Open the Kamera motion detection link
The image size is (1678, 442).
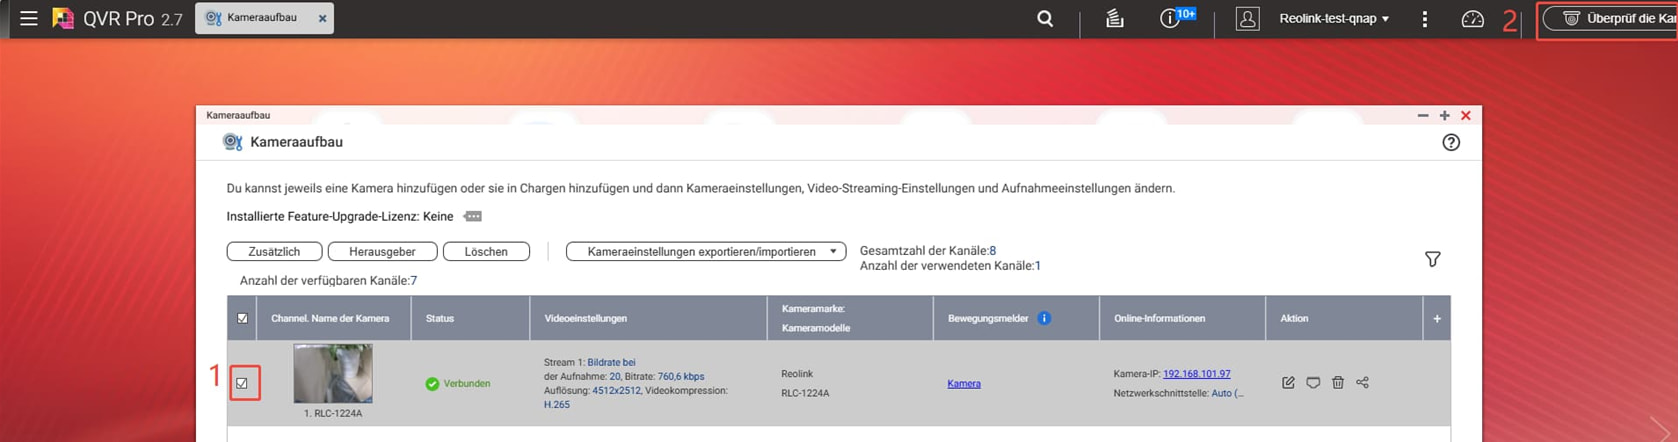coord(964,383)
